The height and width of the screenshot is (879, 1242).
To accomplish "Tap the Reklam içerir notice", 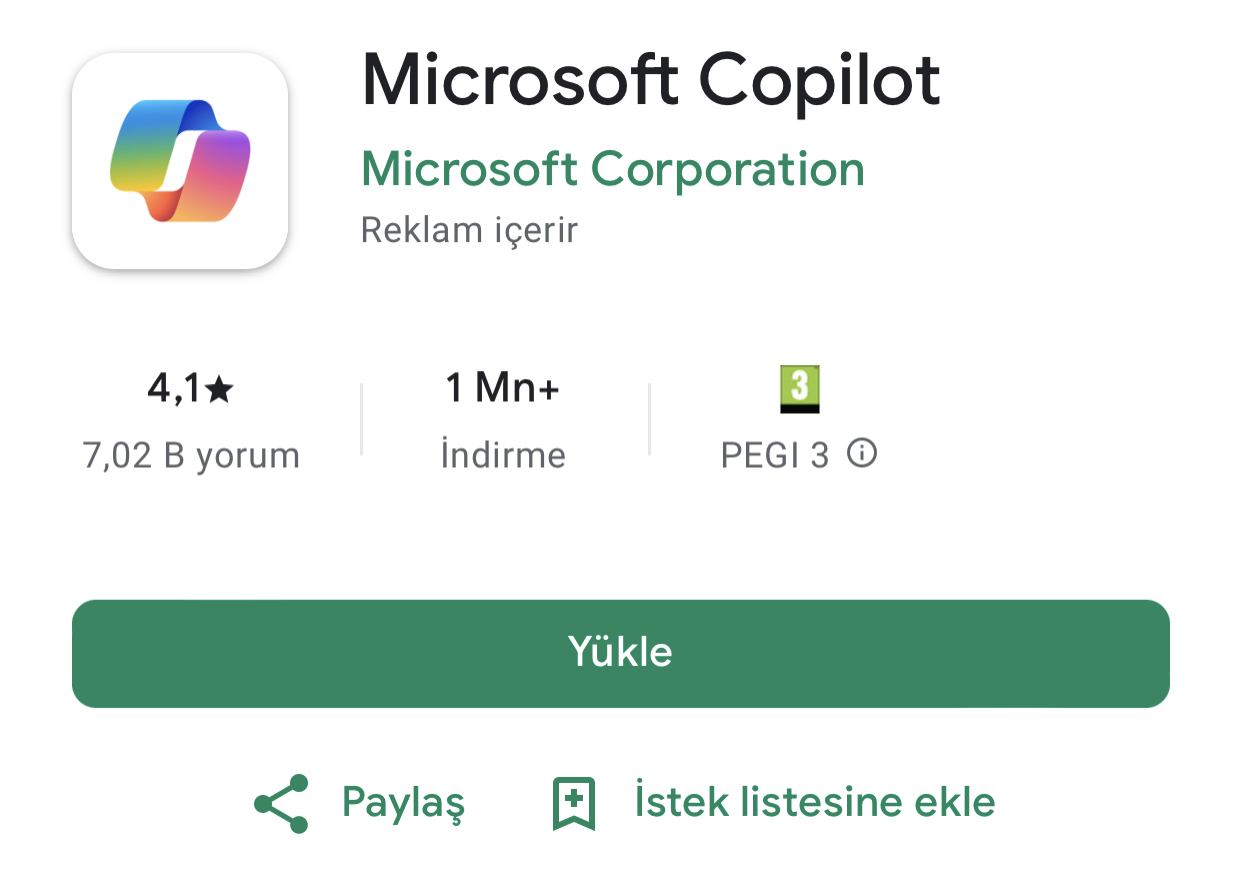I will pyautogui.click(x=469, y=230).
